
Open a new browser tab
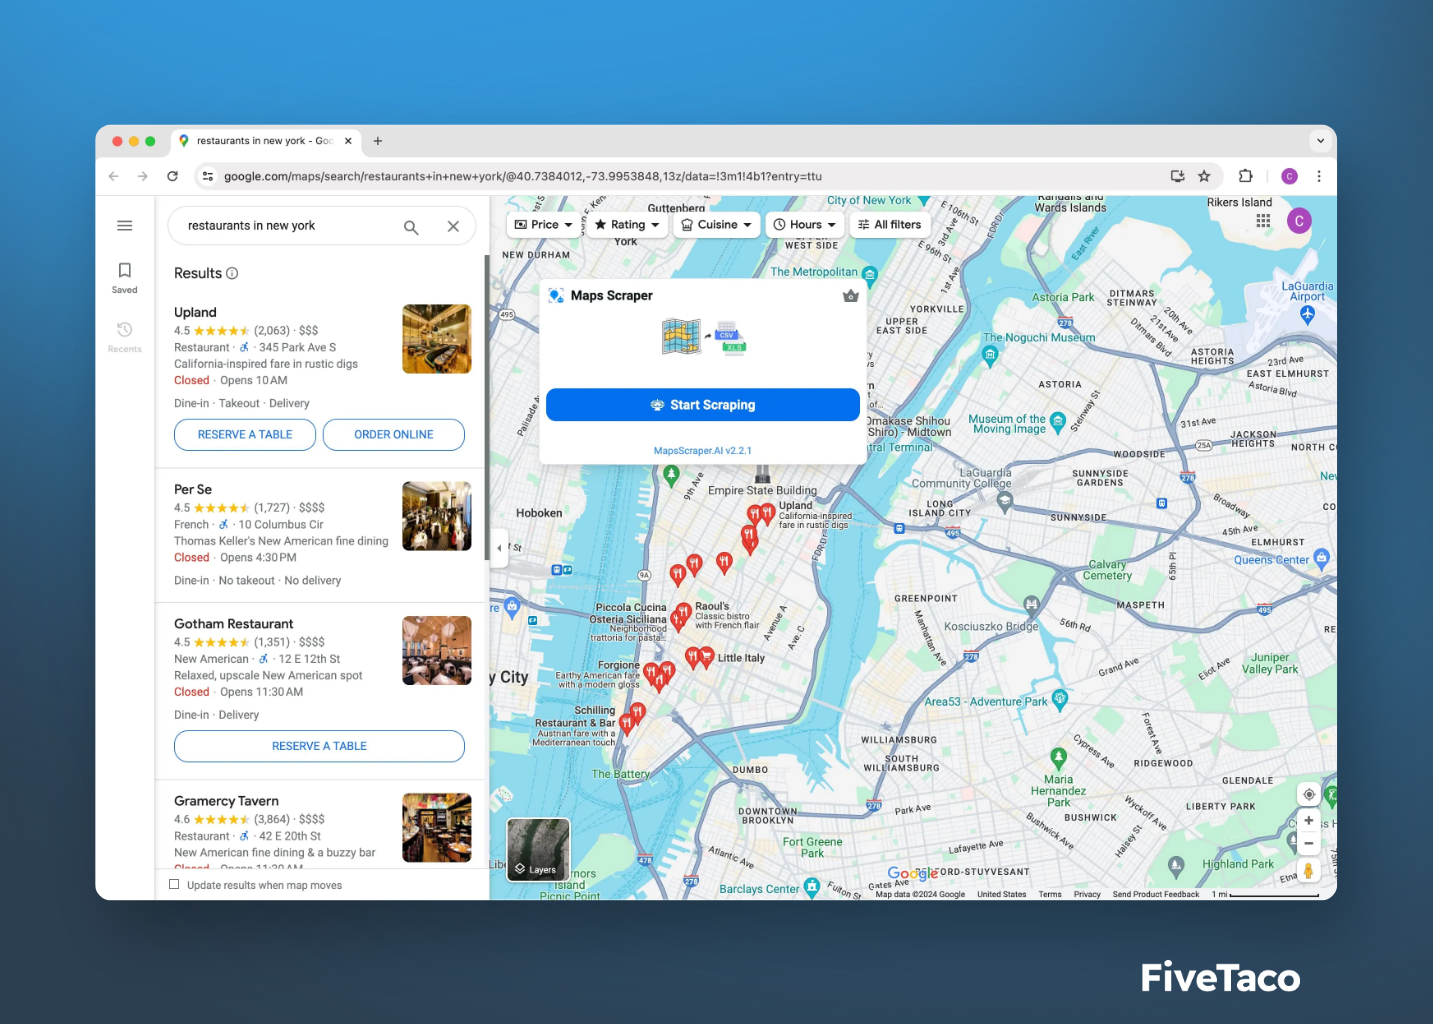pyautogui.click(x=378, y=141)
